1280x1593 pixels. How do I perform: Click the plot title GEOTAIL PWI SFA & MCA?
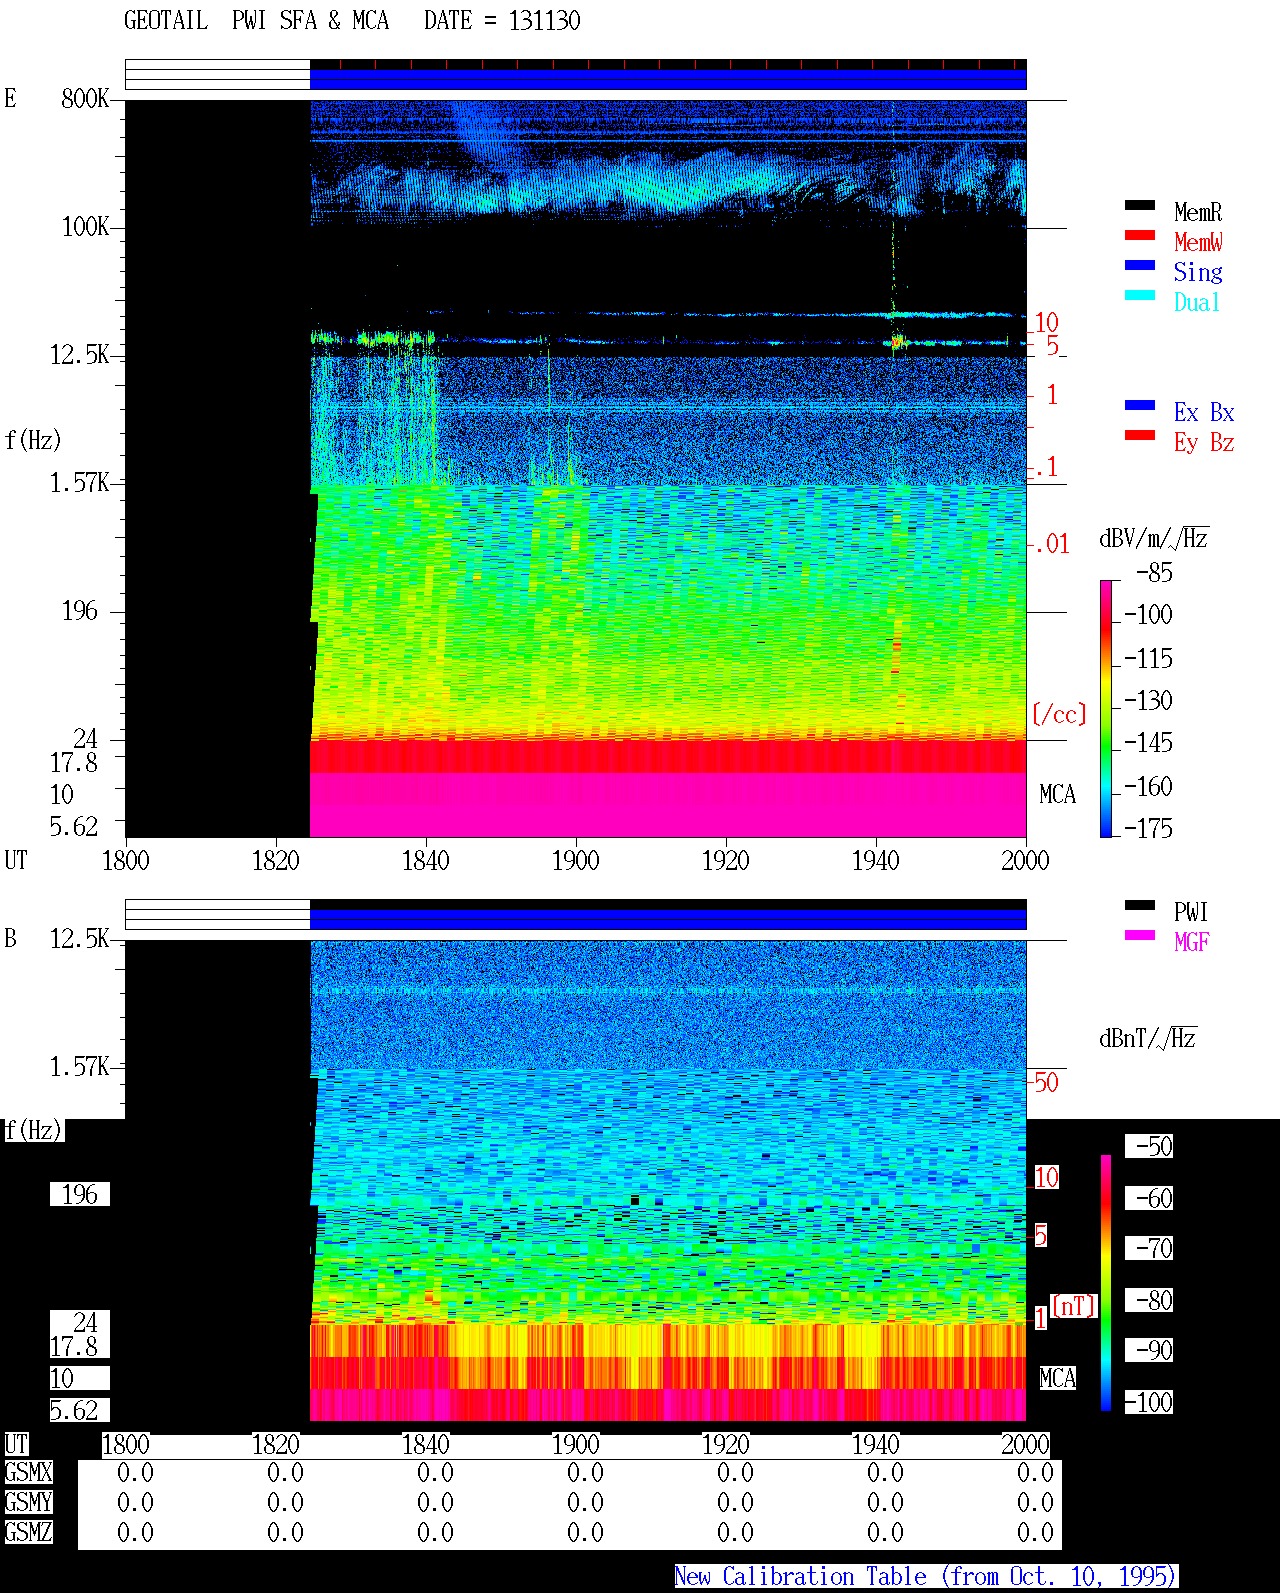[x=256, y=21]
